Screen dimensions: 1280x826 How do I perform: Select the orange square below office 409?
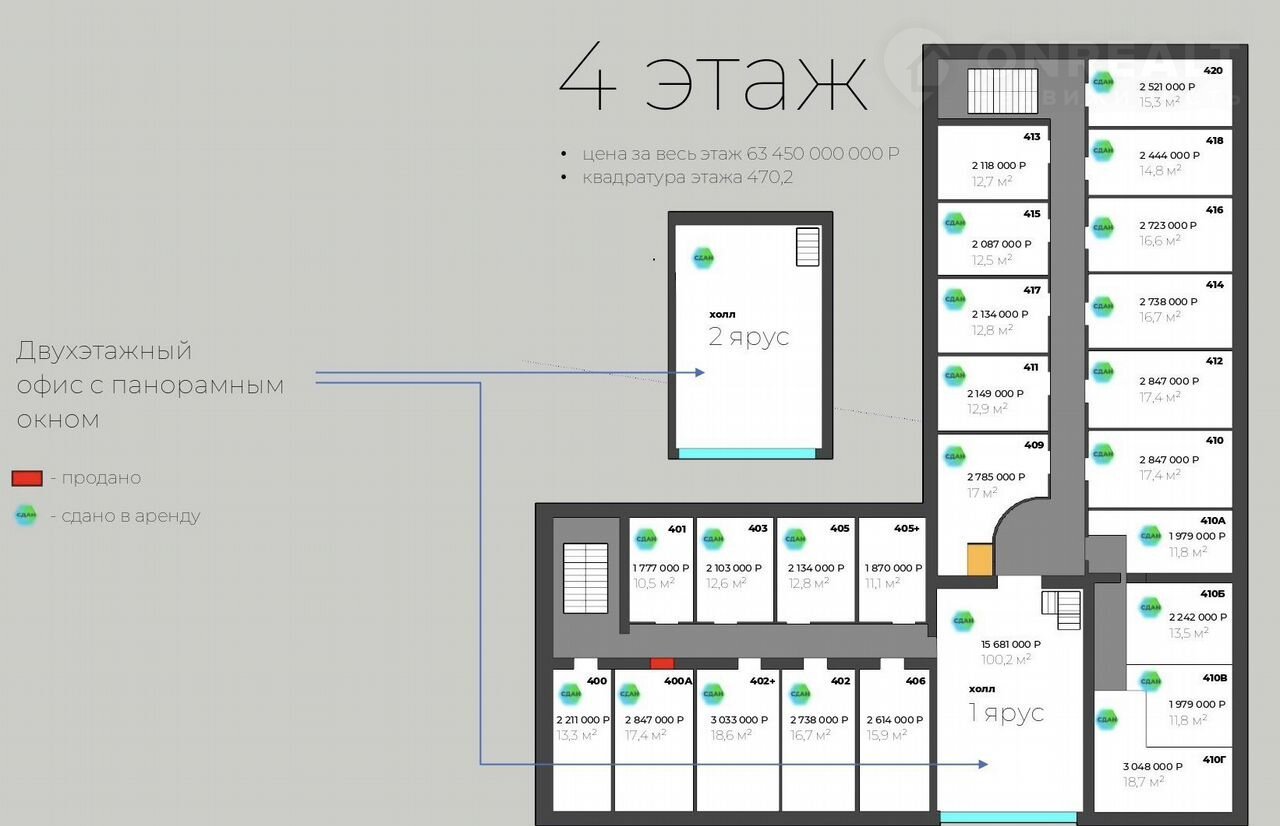980,559
